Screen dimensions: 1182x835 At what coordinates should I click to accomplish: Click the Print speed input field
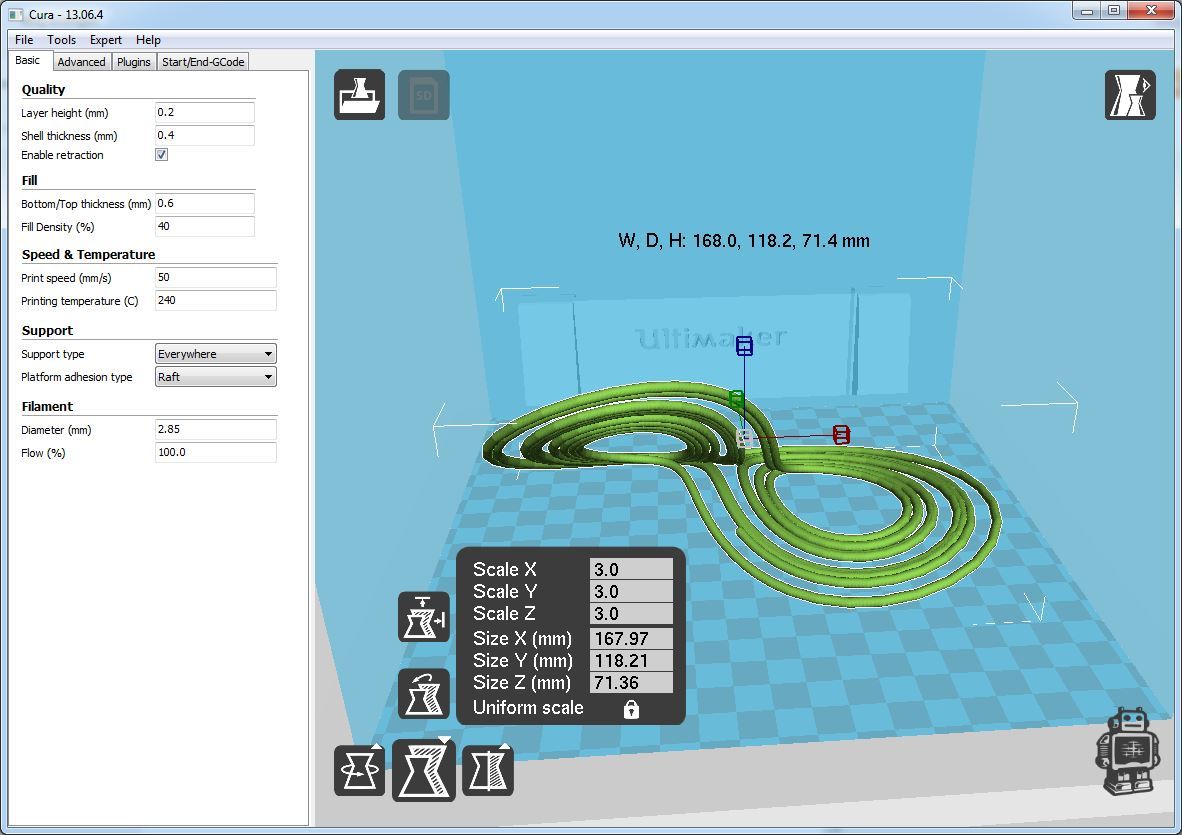click(x=216, y=277)
